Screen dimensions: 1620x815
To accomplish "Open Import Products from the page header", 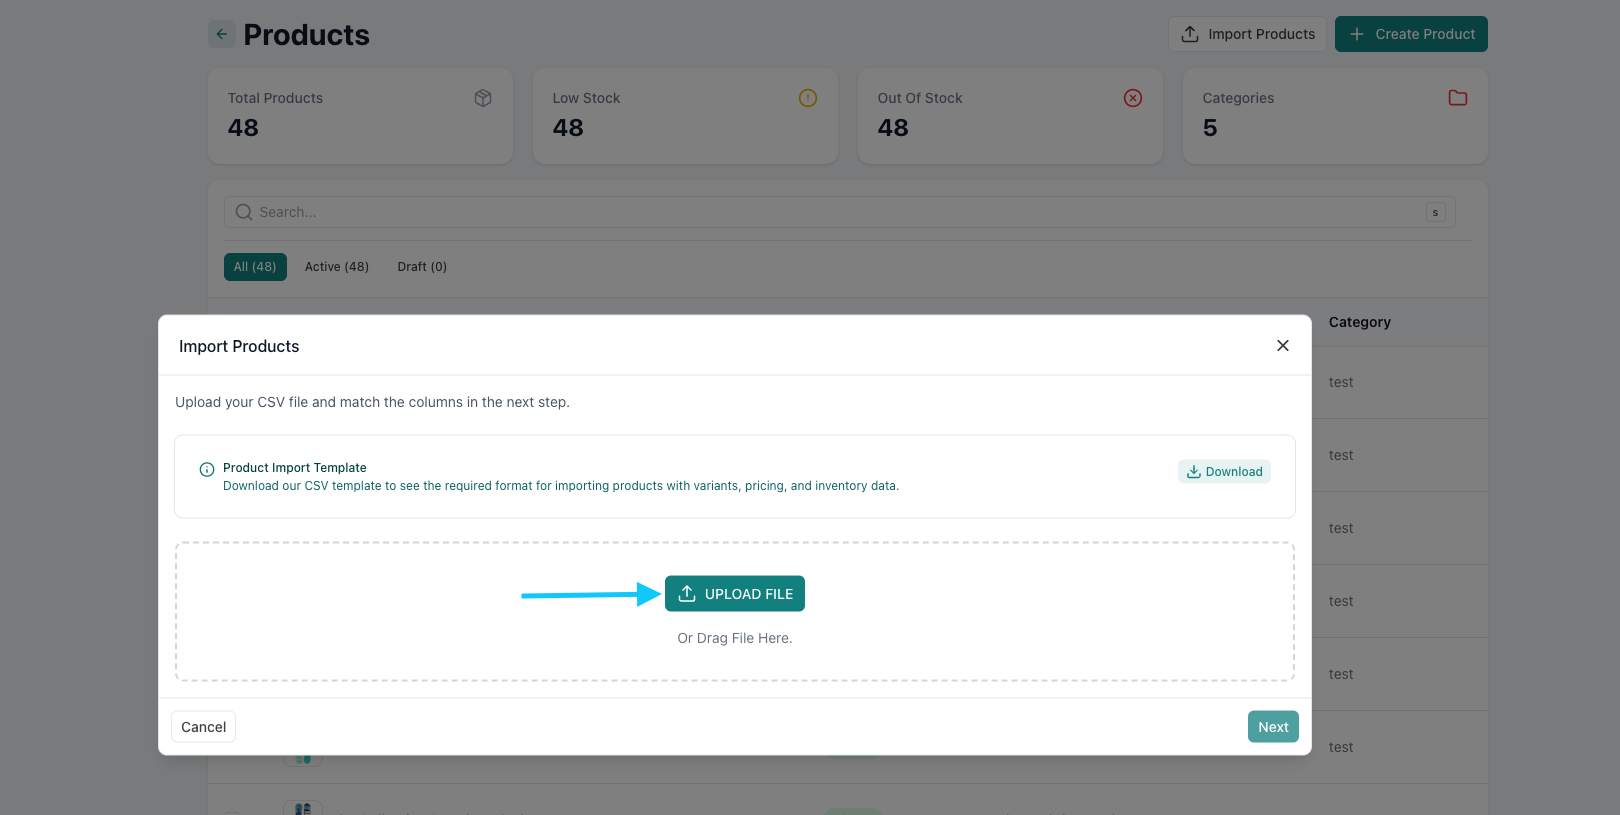I will (1247, 34).
